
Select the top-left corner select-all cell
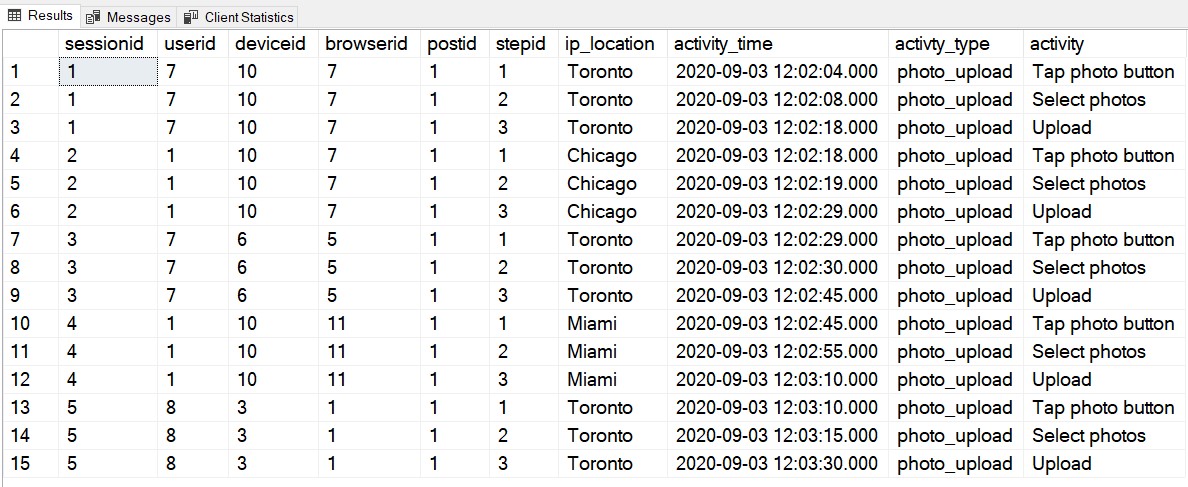28,44
